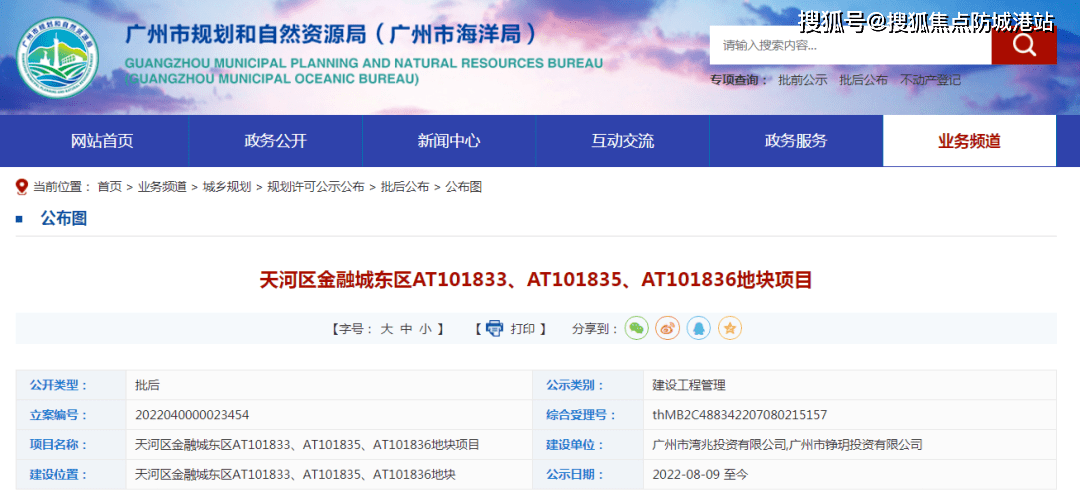
Task: Open the 政务公开 nav tab
Action: 276,141
